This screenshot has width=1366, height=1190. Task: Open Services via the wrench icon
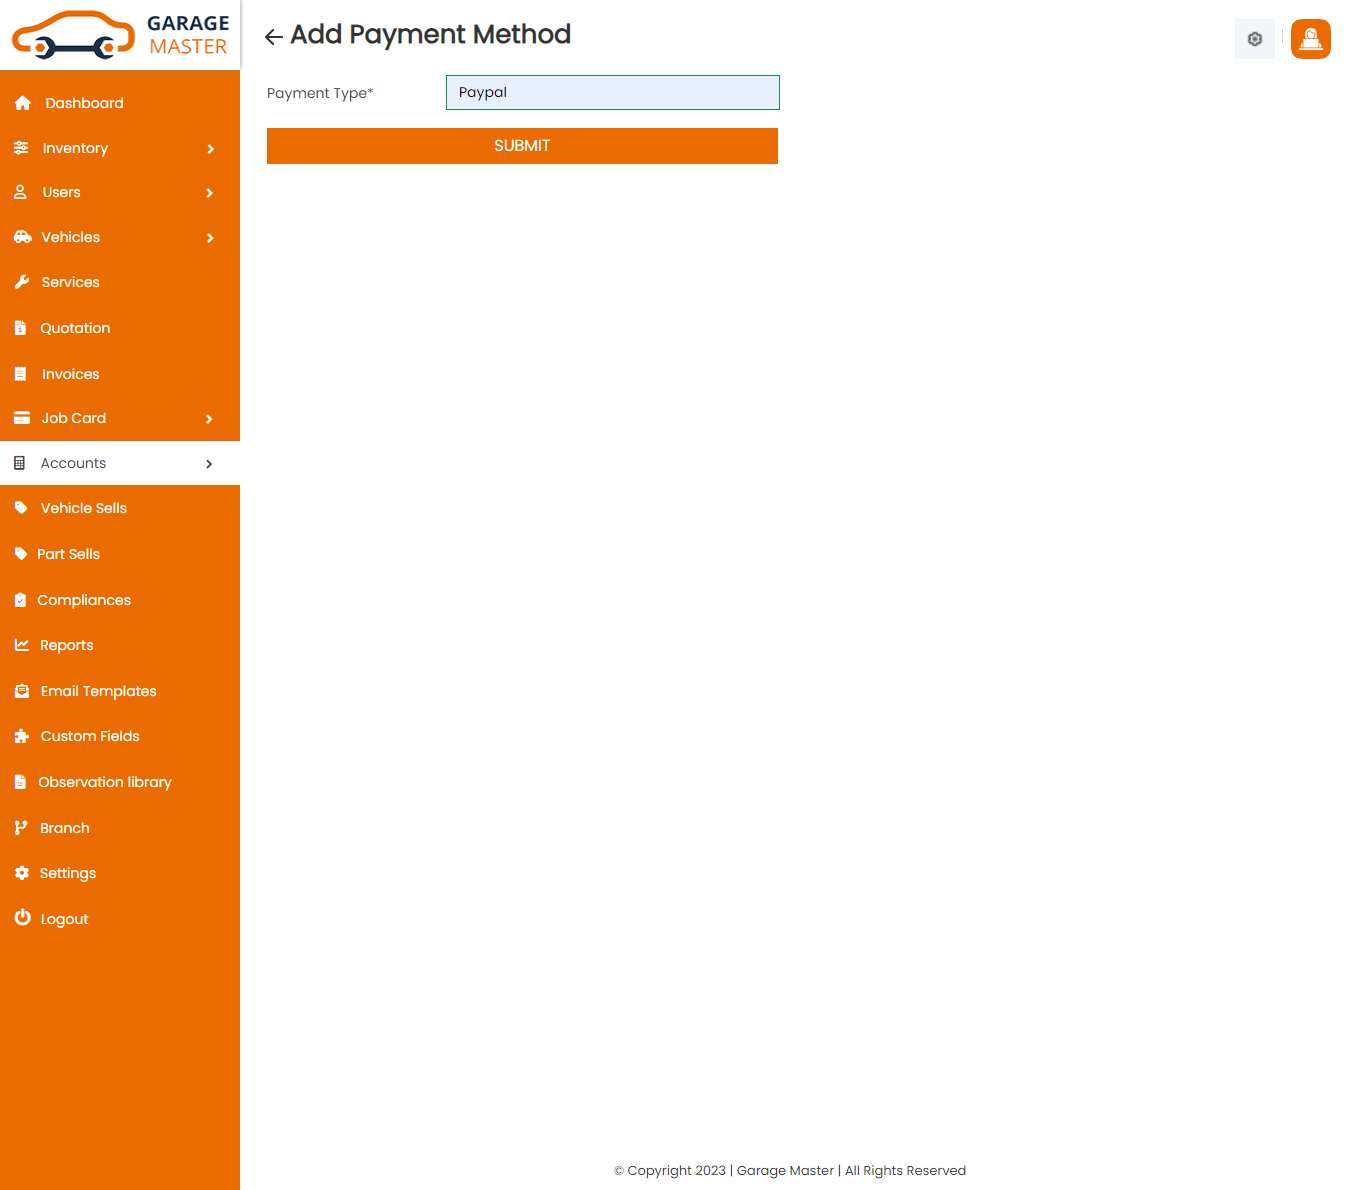[22, 281]
